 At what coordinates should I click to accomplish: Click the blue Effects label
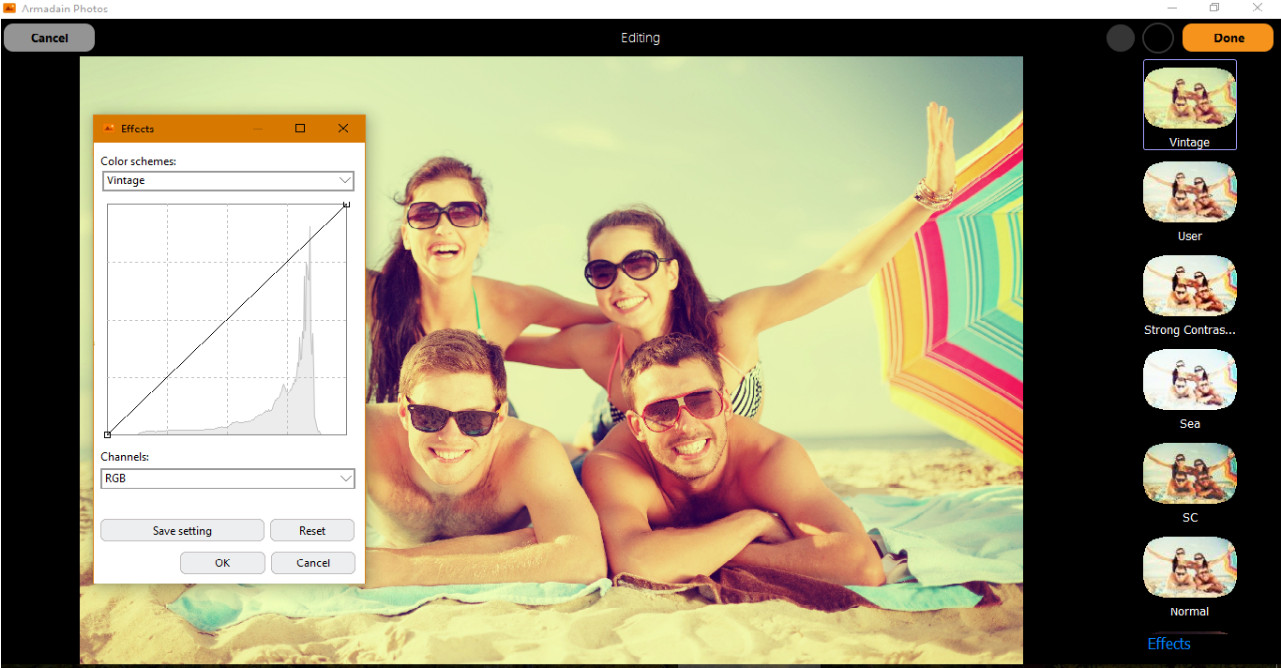pyautogui.click(x=1169, y=644)
